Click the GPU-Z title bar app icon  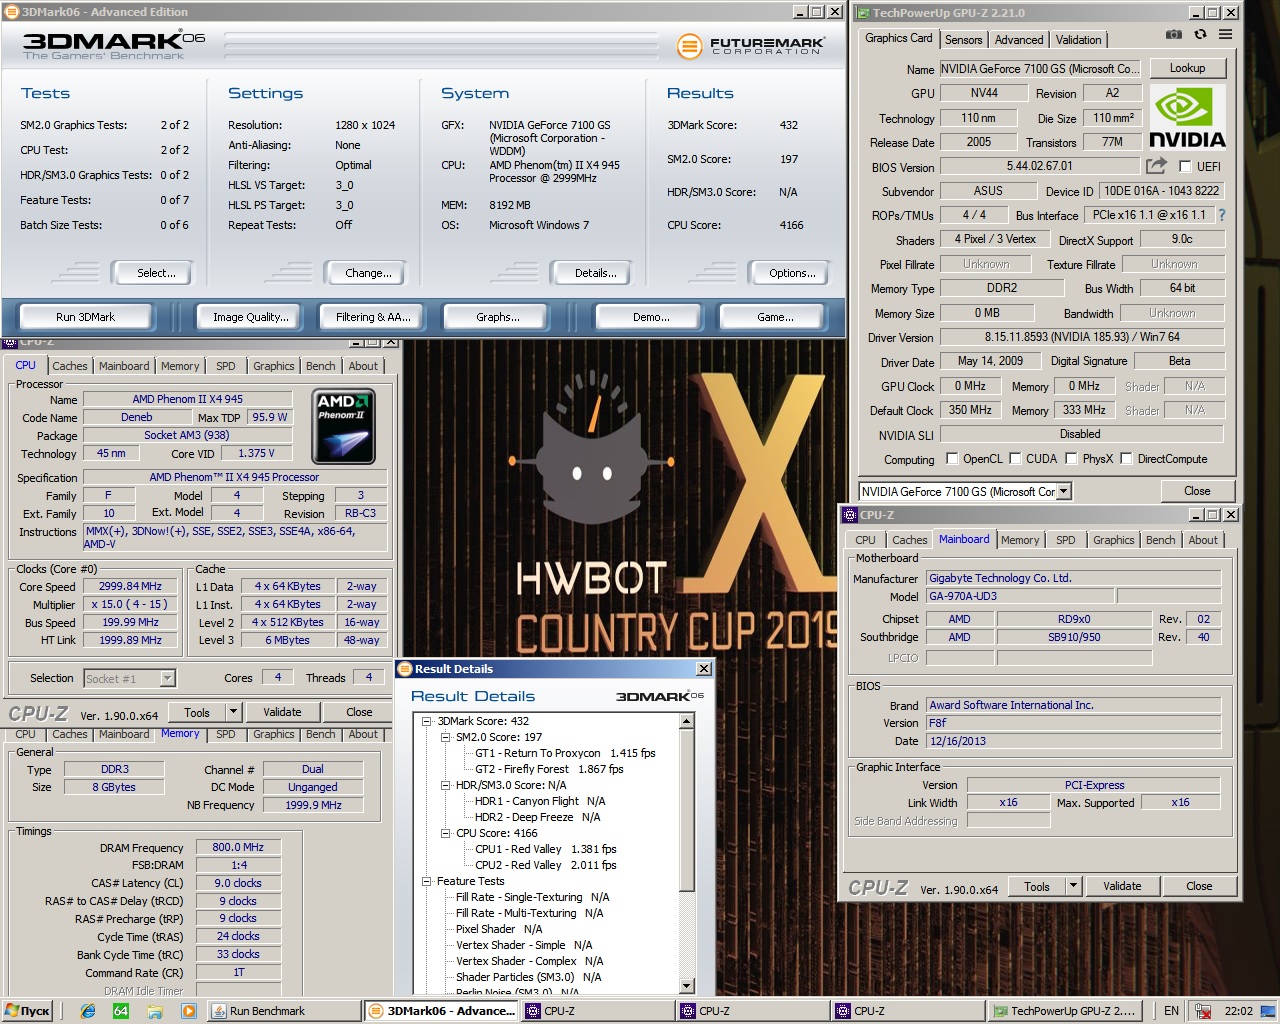[862, 13]
